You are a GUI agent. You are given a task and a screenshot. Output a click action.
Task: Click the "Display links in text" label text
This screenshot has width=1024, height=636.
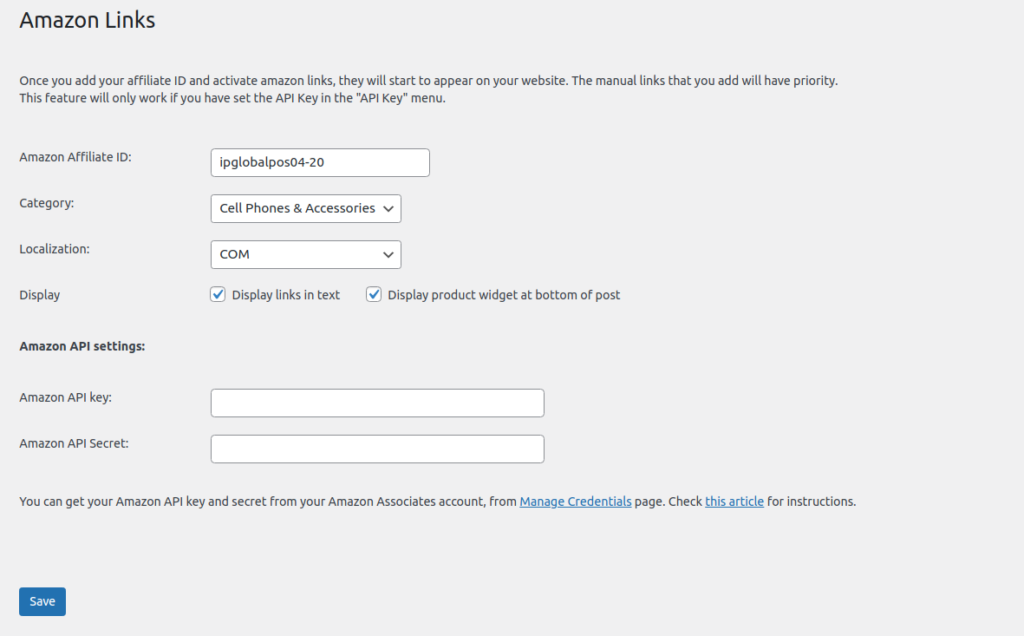tap(286, 295)
